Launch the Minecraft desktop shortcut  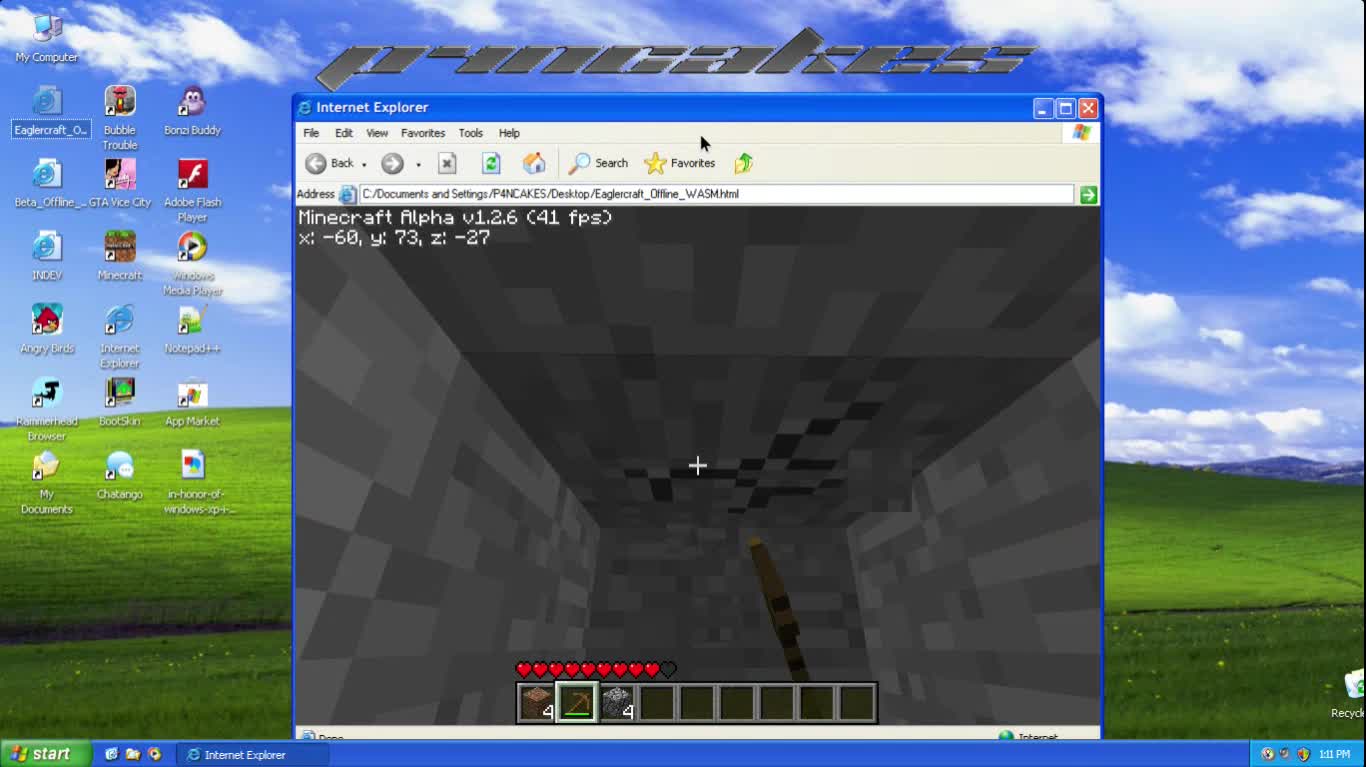(x=120, y=256)
